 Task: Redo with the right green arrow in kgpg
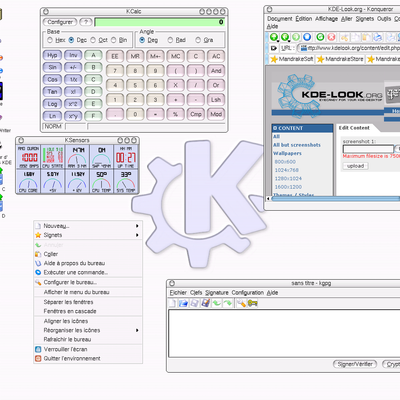228,303
